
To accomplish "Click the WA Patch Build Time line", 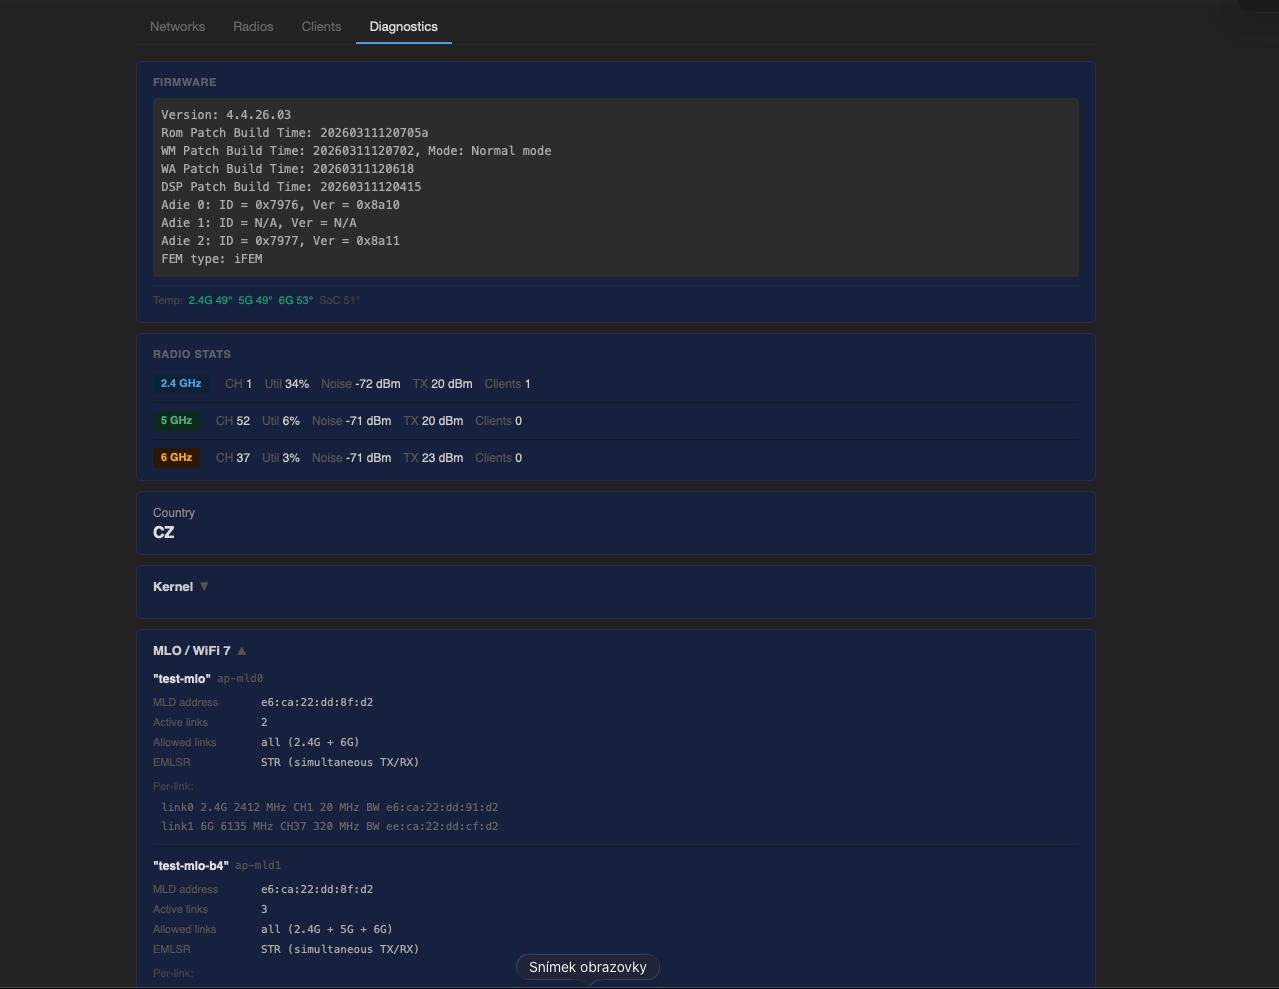I will [x=287, y=169].
